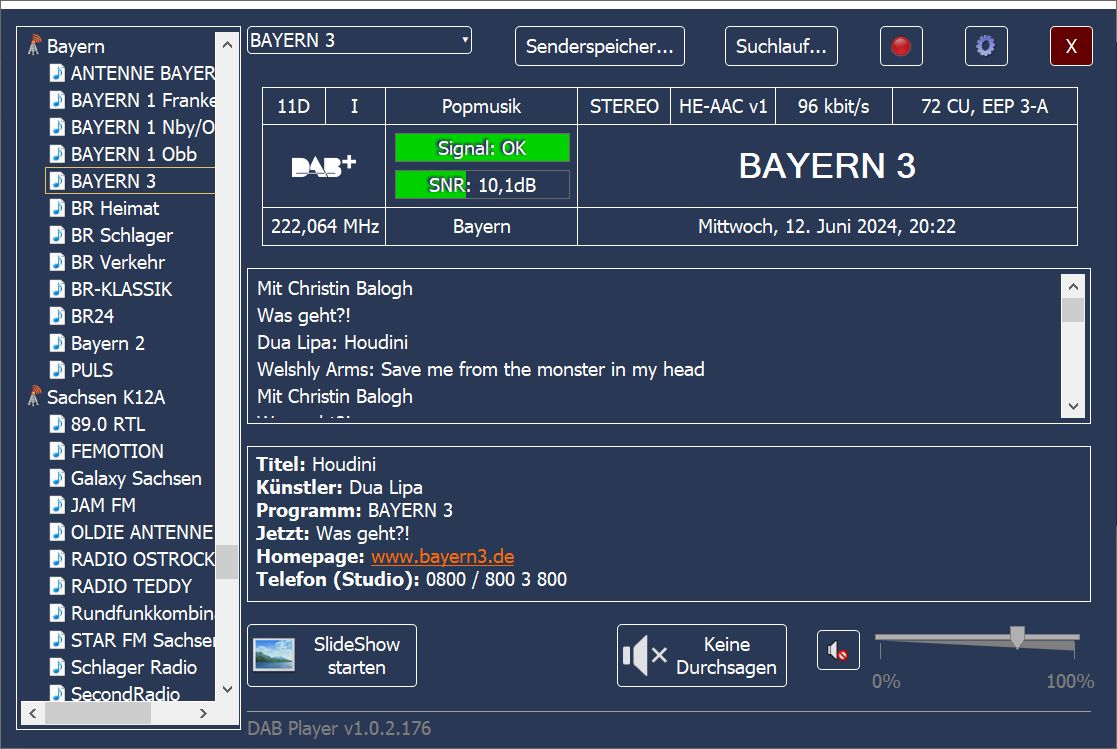This screenshot has width=1117, height=749.
Task: Start a station scan with Suchlauf
Action: [781, 47]
